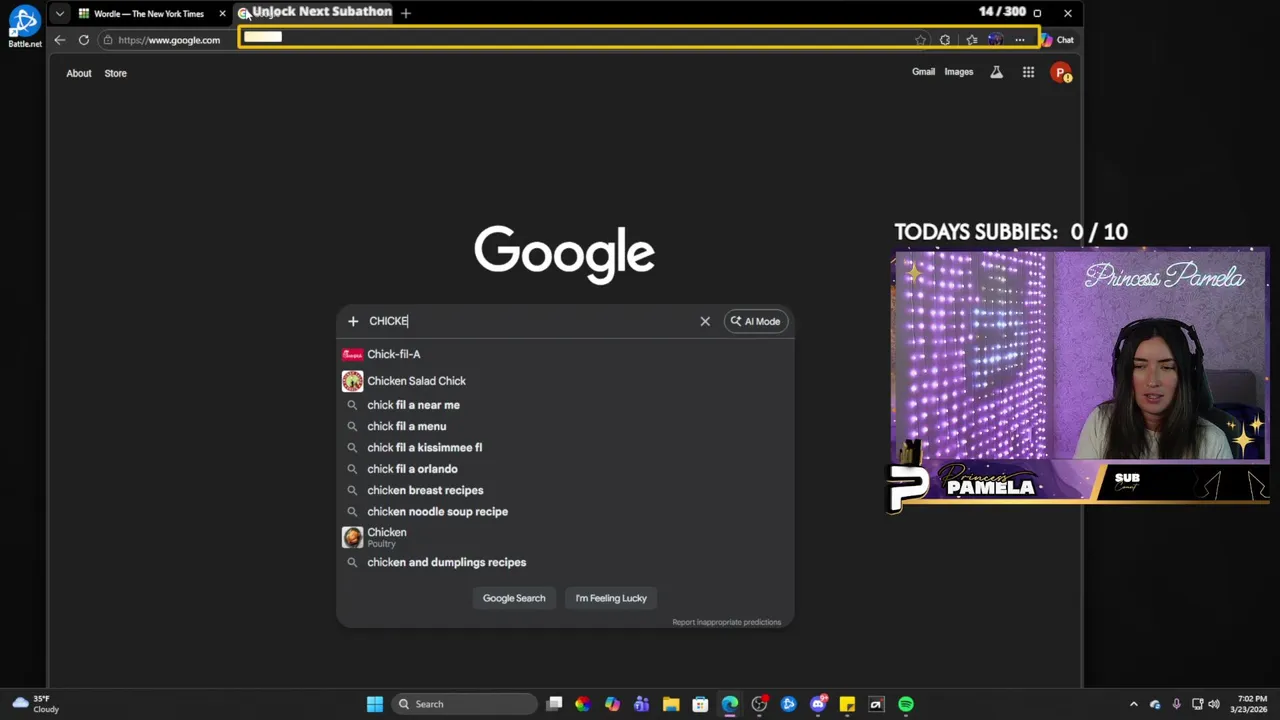Viewport: 1280px width, 720px height.
Task: Open a new browser tab
Action: 406,13
